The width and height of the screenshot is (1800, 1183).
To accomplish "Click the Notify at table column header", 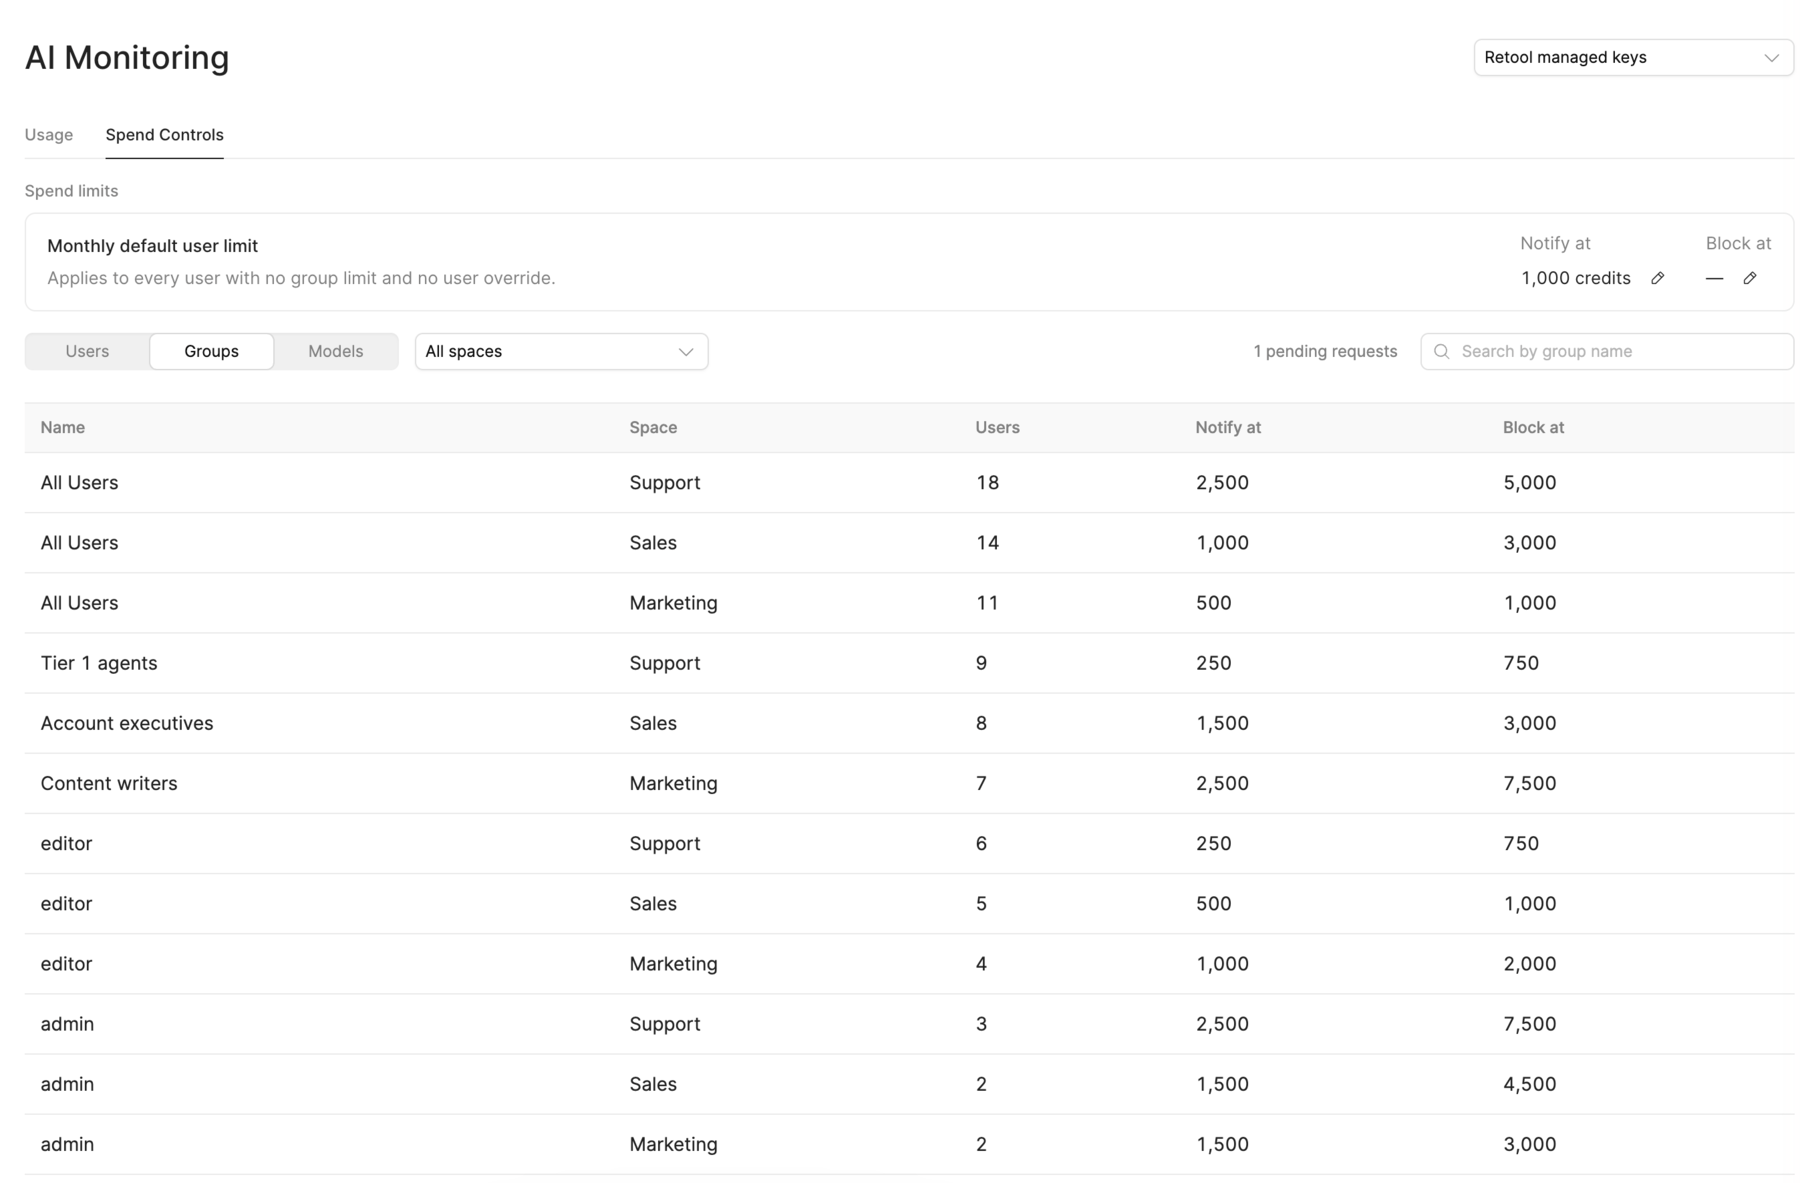I will (1228, 427).
